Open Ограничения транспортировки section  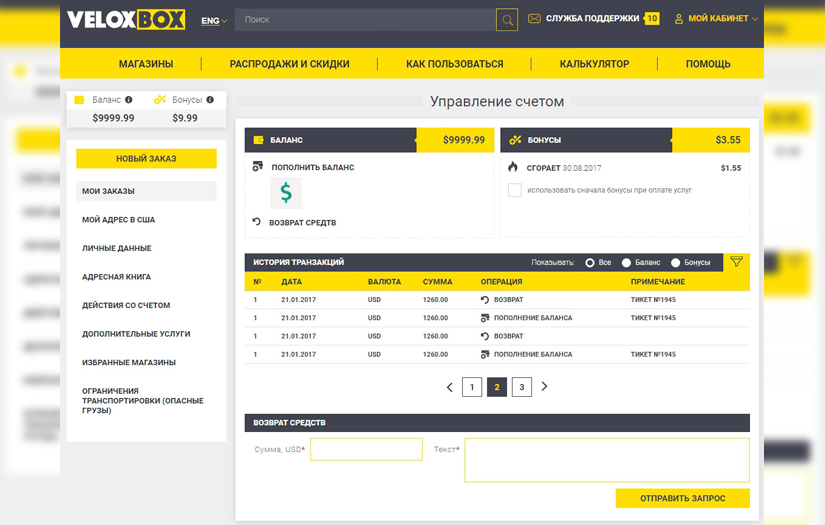[143, 400]
